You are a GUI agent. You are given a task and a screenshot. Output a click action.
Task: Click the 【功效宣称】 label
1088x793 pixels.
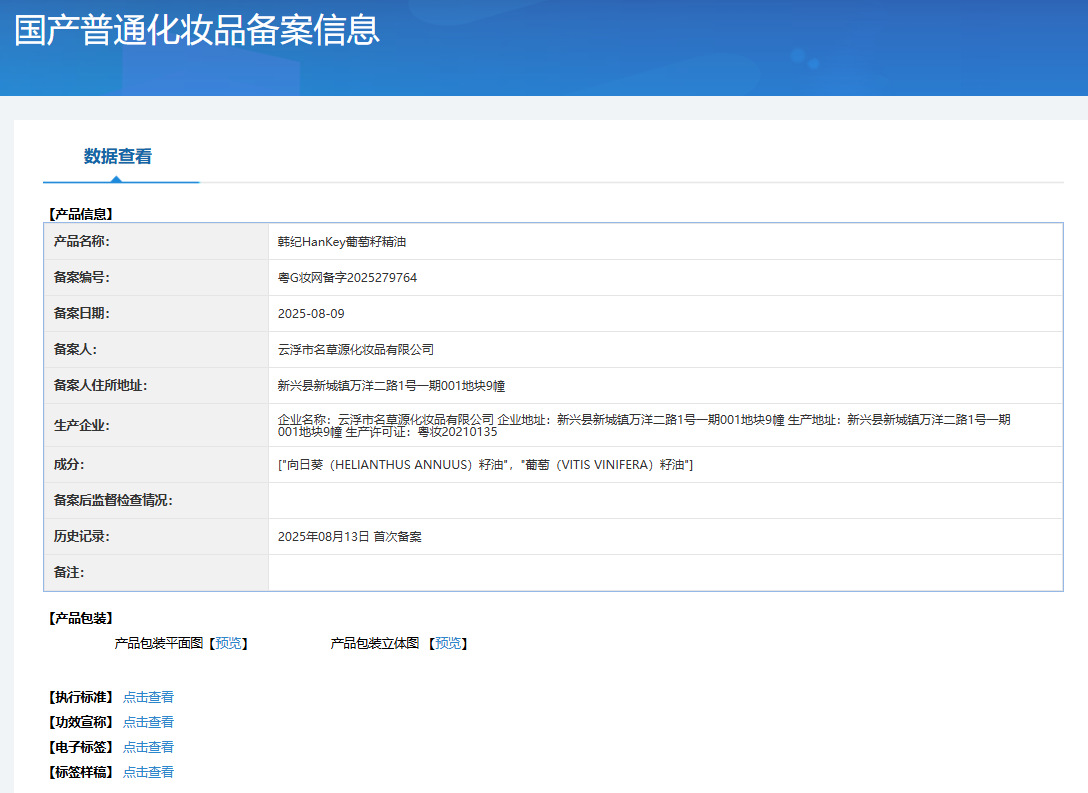pos(80,722)
